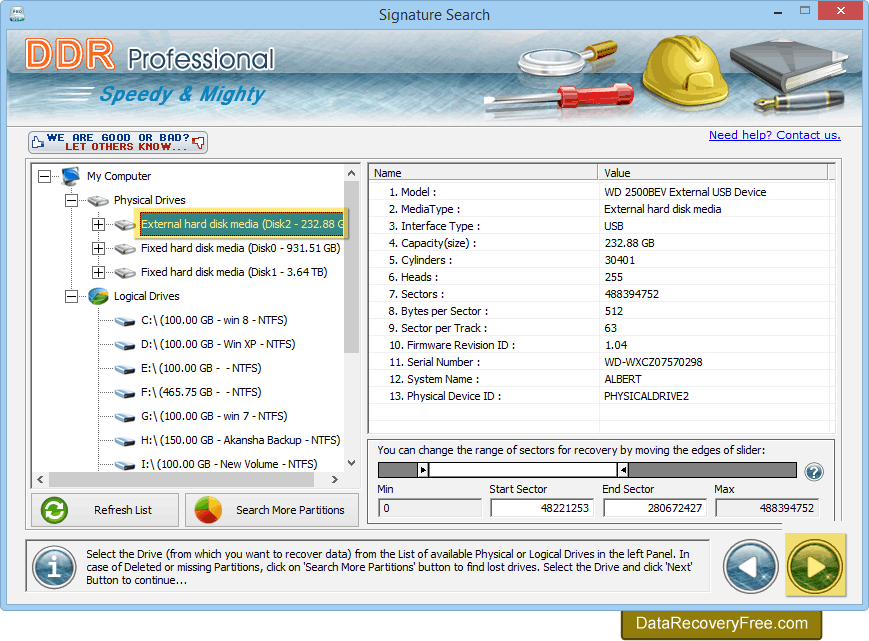Click the Value column header
Image resolution: width=869 pixels, height=641 pixels.
click(x=713, y=173)
